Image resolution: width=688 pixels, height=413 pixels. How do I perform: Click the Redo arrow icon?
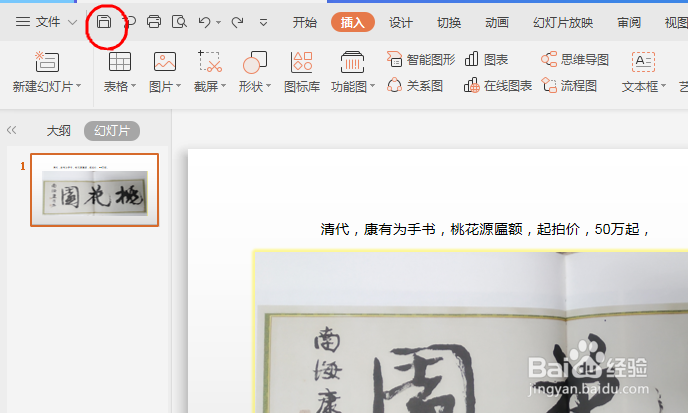[237, 22]
